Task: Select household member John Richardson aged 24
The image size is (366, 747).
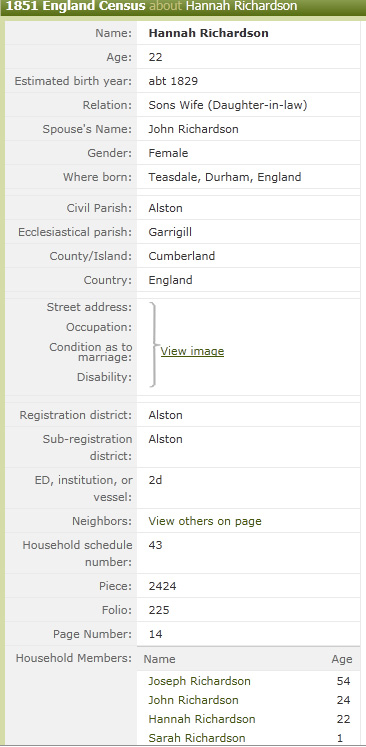Action: tap(193, 700)
